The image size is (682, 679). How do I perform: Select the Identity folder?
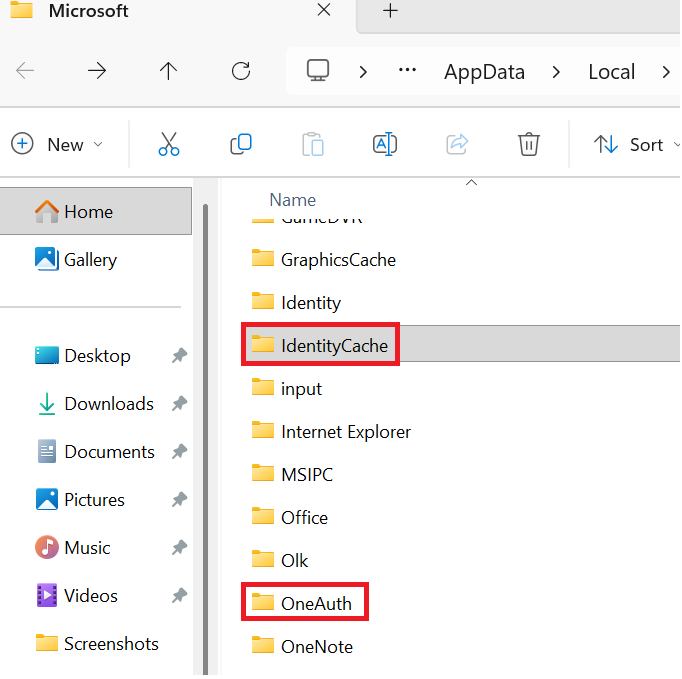(296, 302)
